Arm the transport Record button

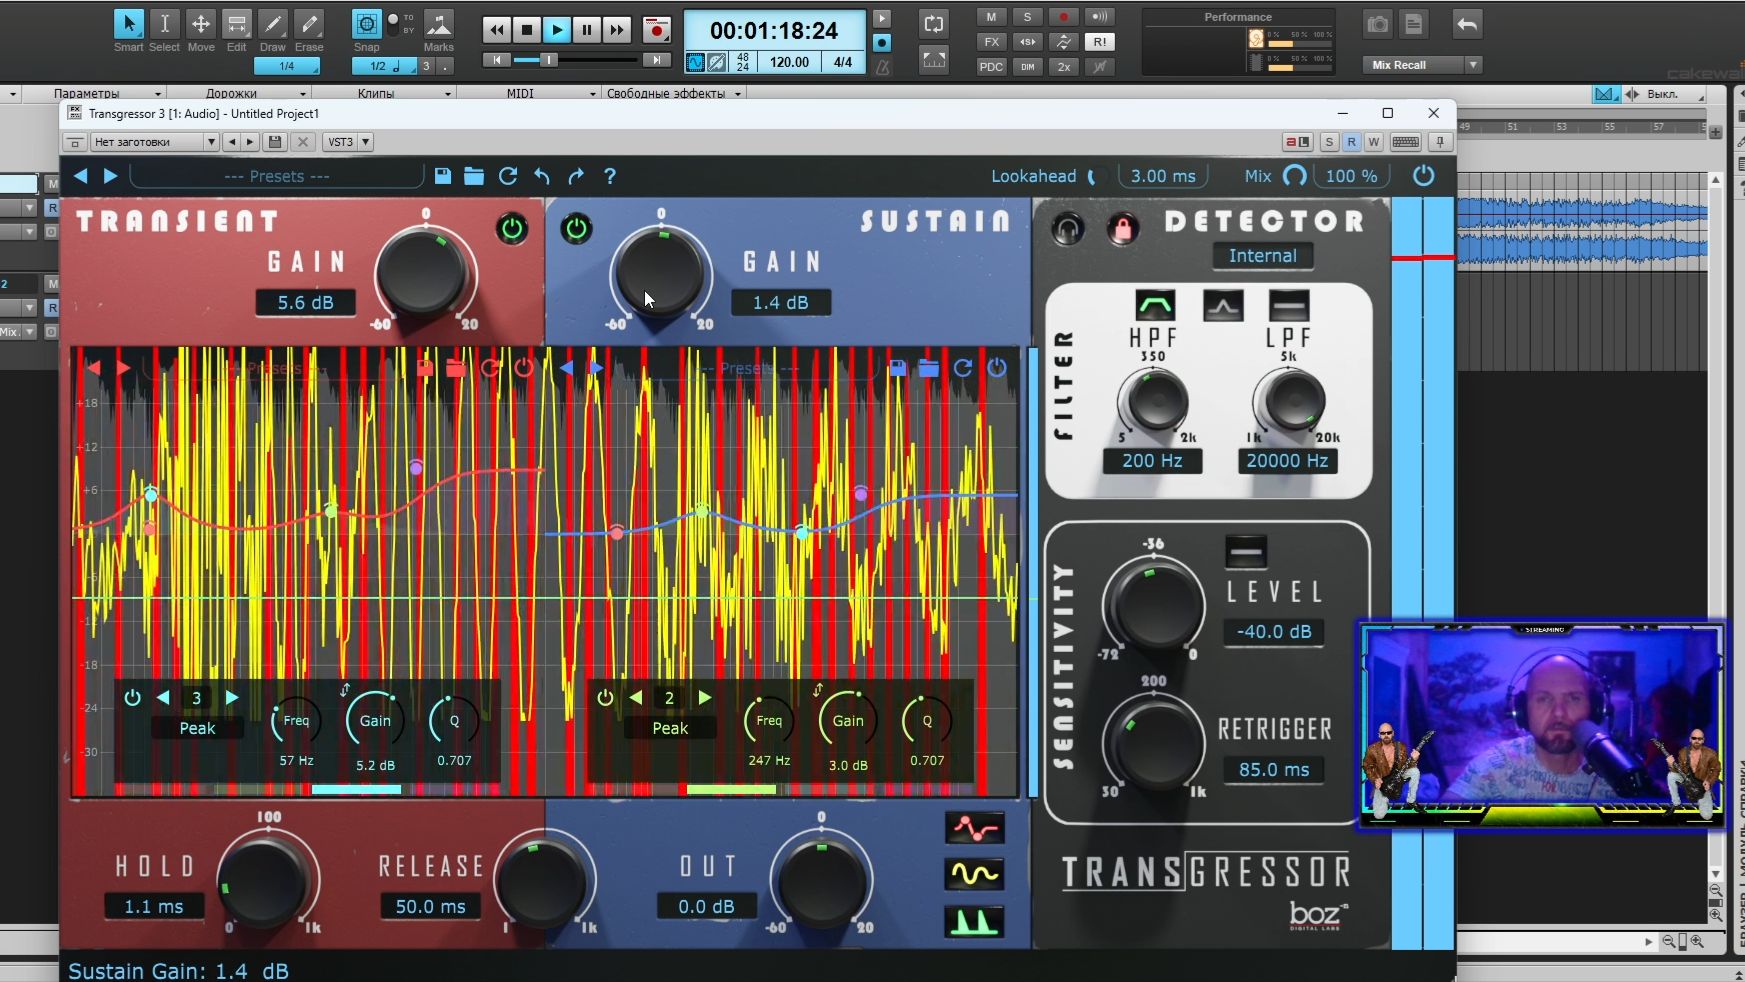656,30
